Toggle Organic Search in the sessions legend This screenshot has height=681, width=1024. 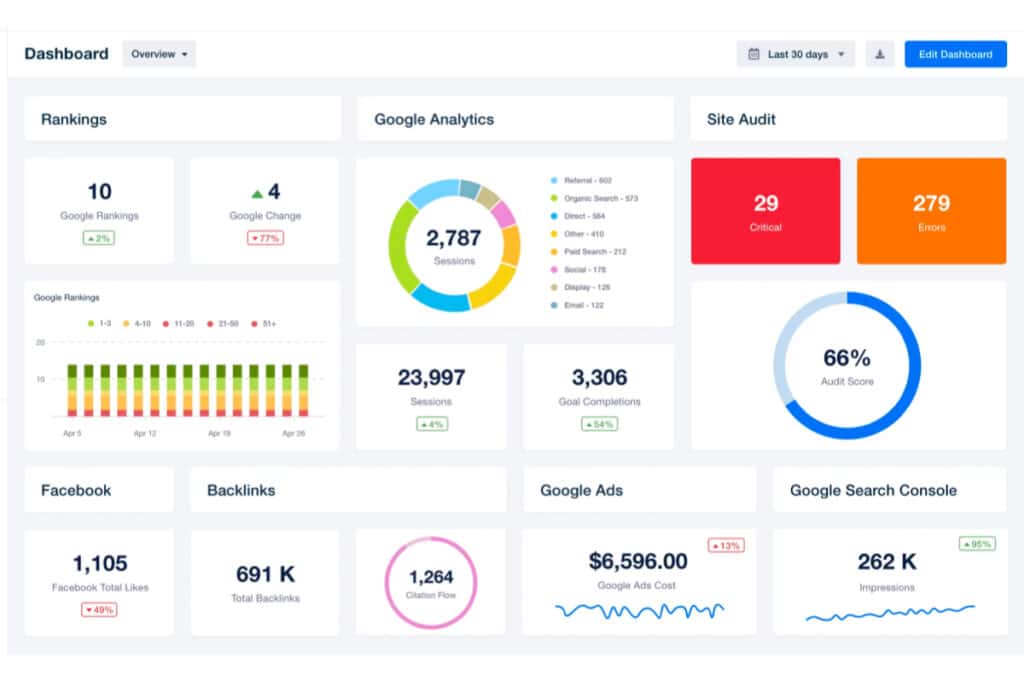click(595, 198)
